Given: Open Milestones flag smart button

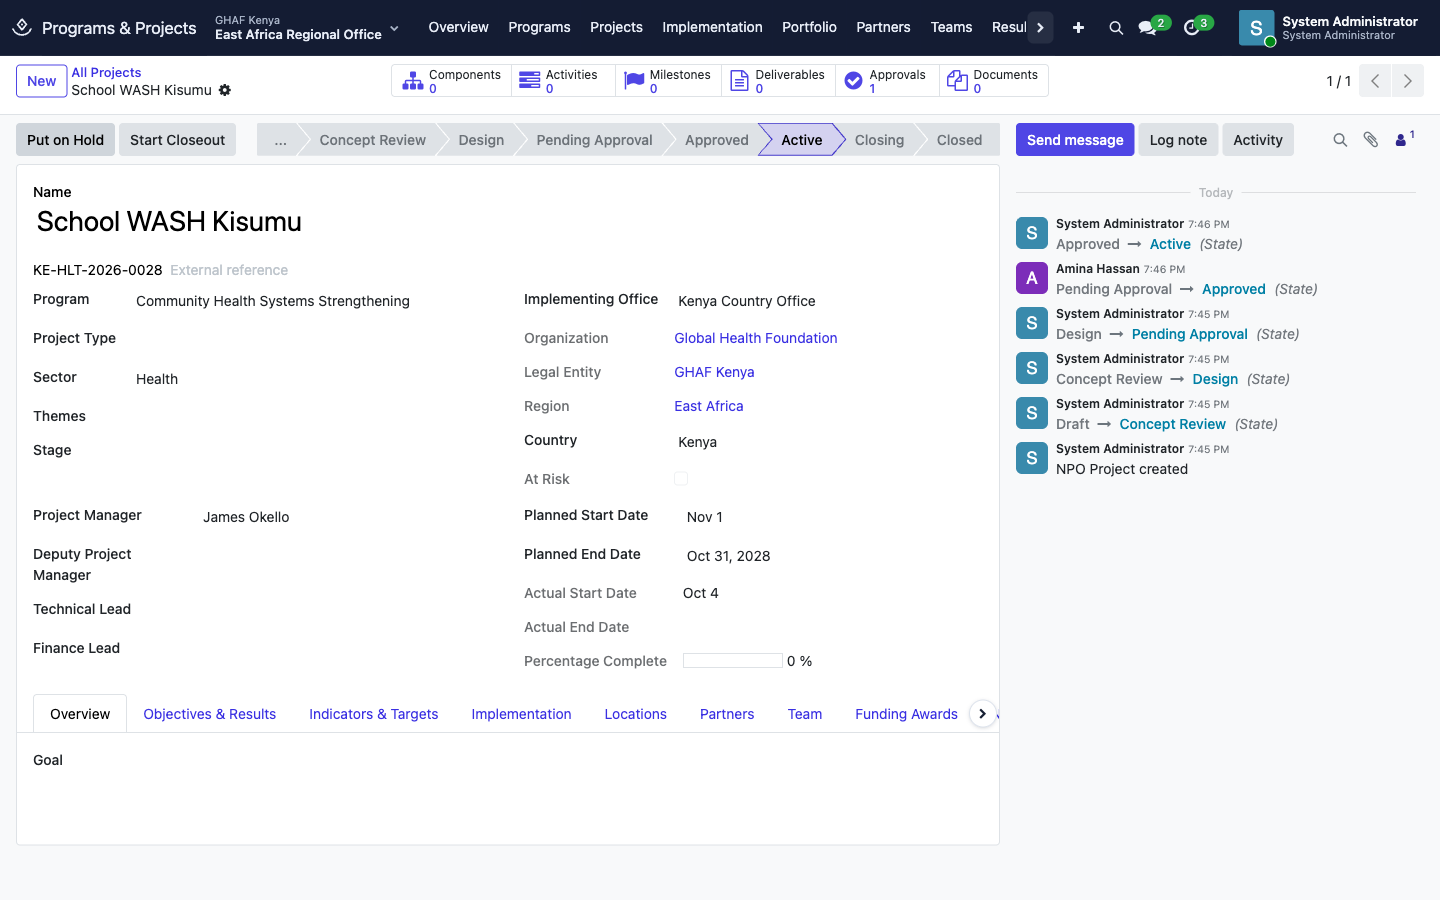Looking at the screenshot, I should click(x=668, y=81).
